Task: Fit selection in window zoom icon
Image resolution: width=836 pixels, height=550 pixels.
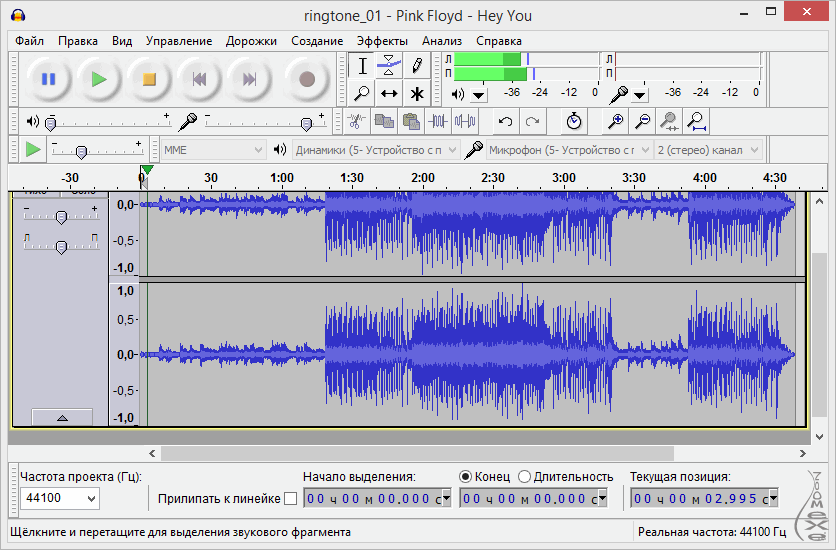Action: [x=669, y=122]
